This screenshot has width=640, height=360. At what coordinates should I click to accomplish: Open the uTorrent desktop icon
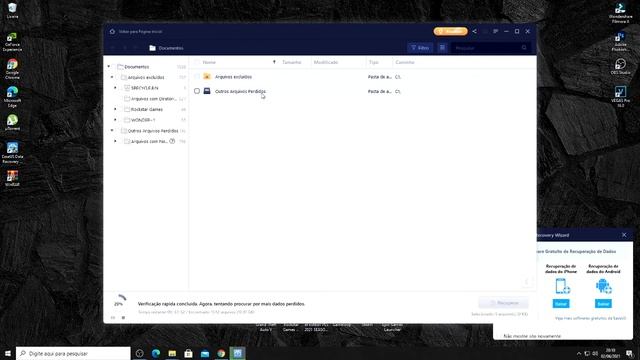12,122
